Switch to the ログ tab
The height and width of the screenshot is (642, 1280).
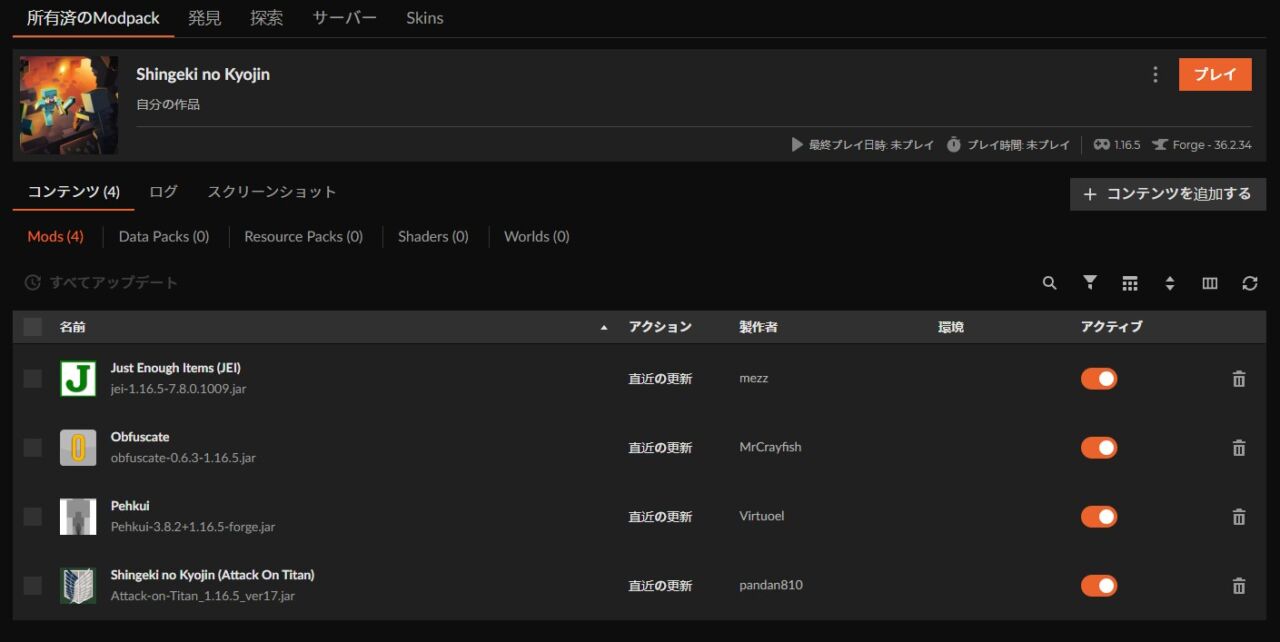pos(164,192)
